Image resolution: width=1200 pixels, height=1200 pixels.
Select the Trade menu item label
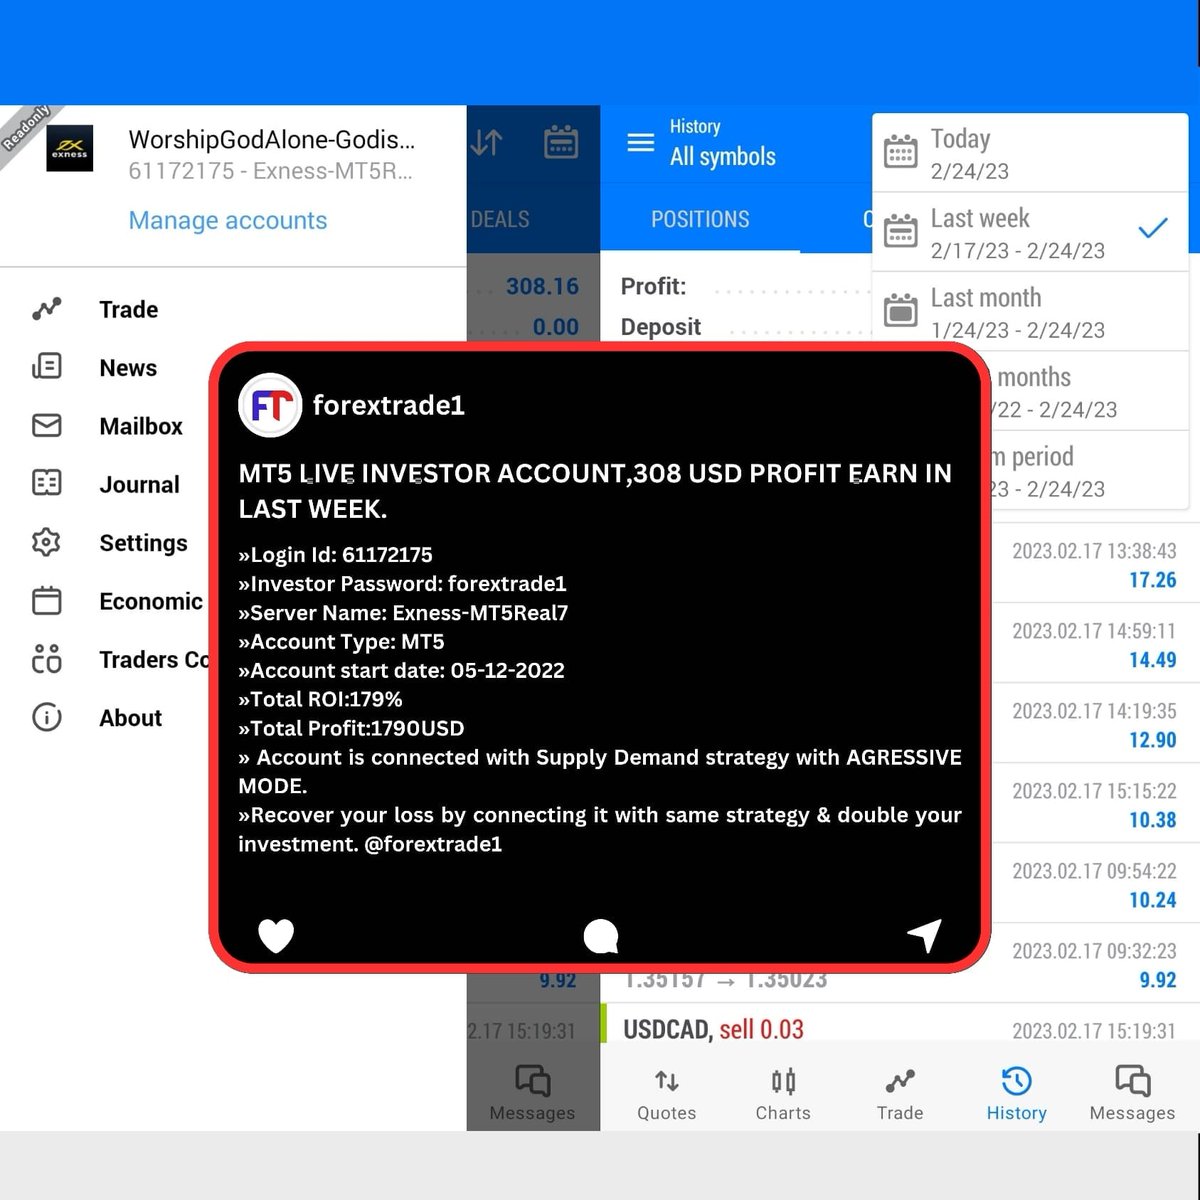pyautogui.click(x=129, y=310)
